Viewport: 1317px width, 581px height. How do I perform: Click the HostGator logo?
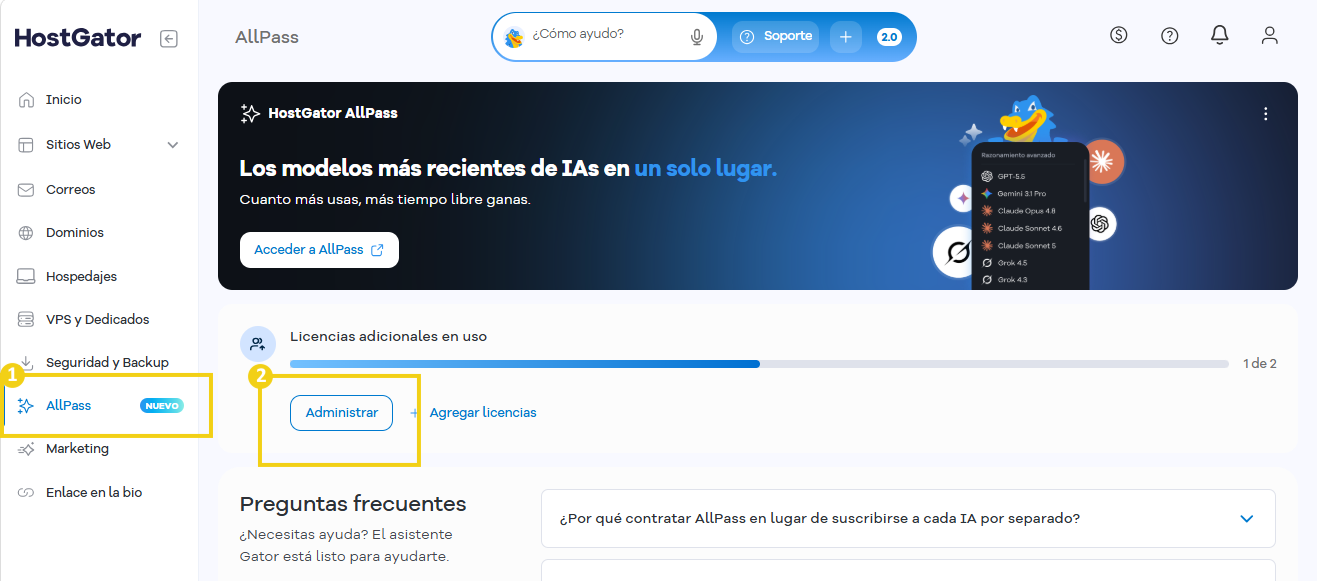[78, 38]
